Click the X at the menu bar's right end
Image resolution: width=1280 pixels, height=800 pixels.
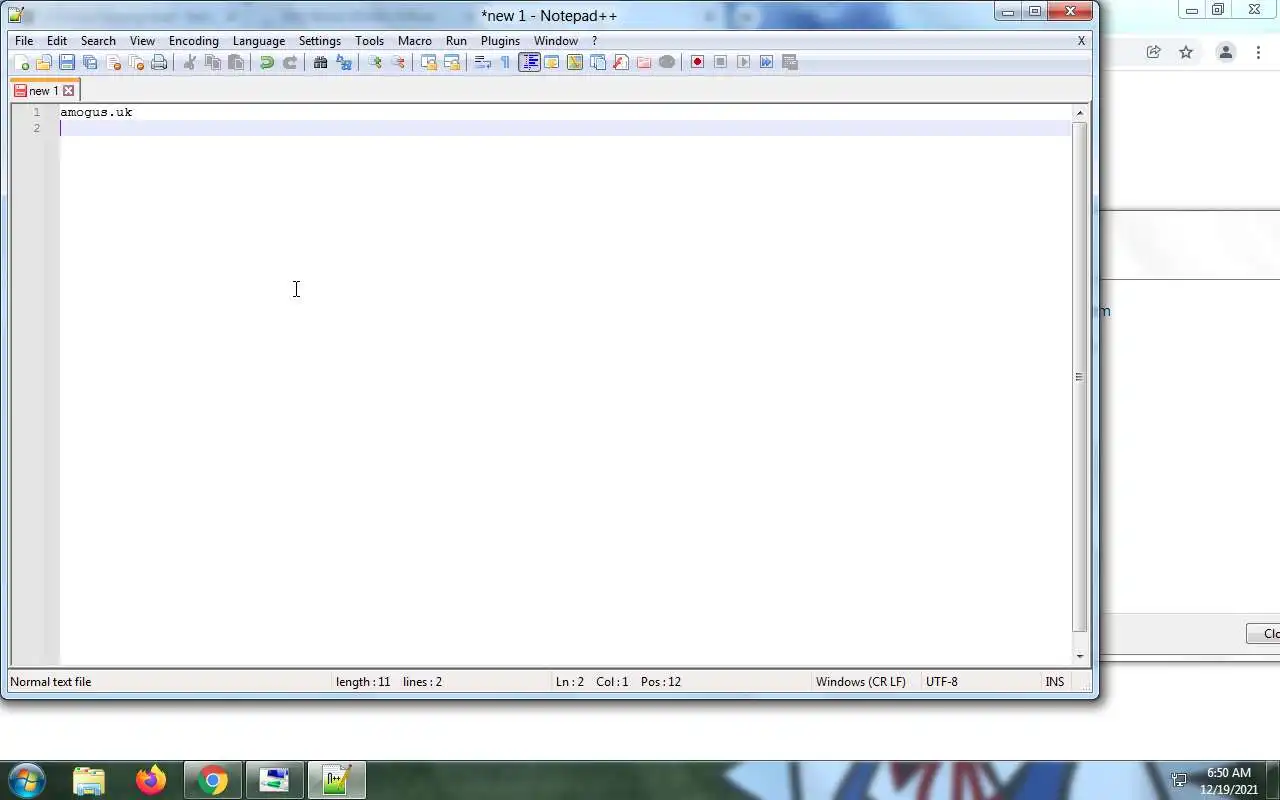coord(1081,41)
